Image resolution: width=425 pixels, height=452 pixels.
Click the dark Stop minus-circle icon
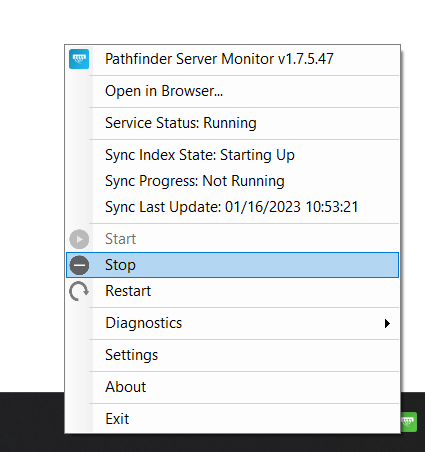(79, 265)
